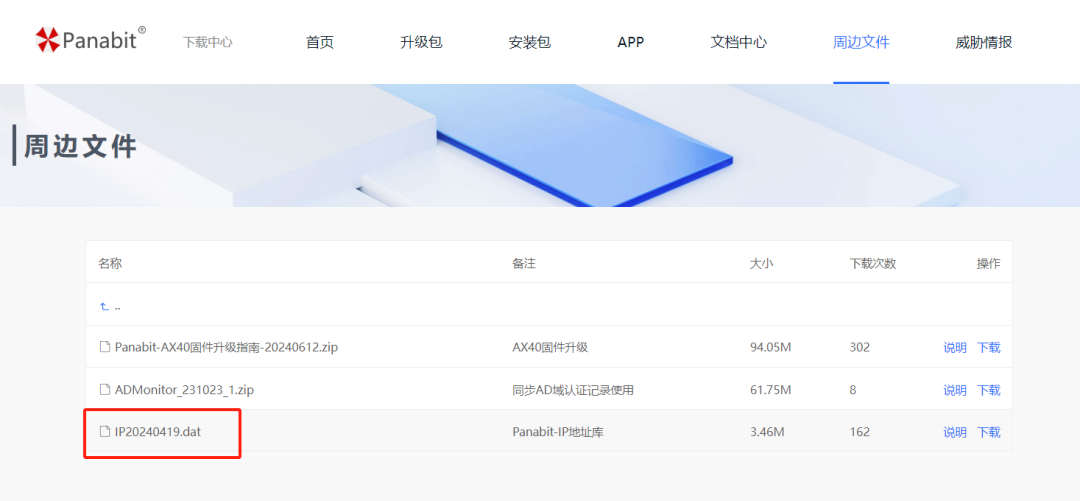Open the 威胁情报 nav item

point(984,42)
